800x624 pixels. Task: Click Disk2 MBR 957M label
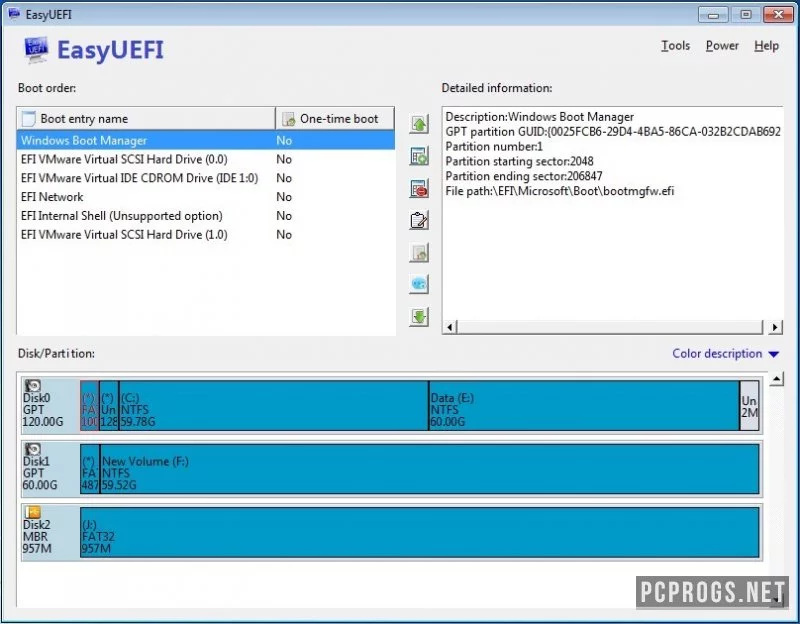pyautogui.click(x=37, y=536)
